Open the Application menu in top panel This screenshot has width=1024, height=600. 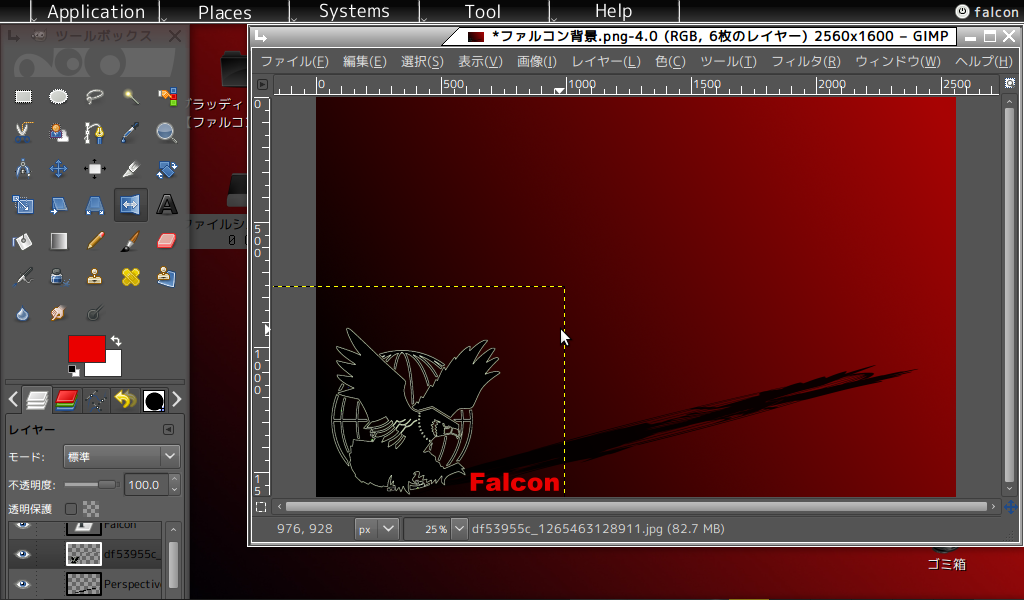96,12
